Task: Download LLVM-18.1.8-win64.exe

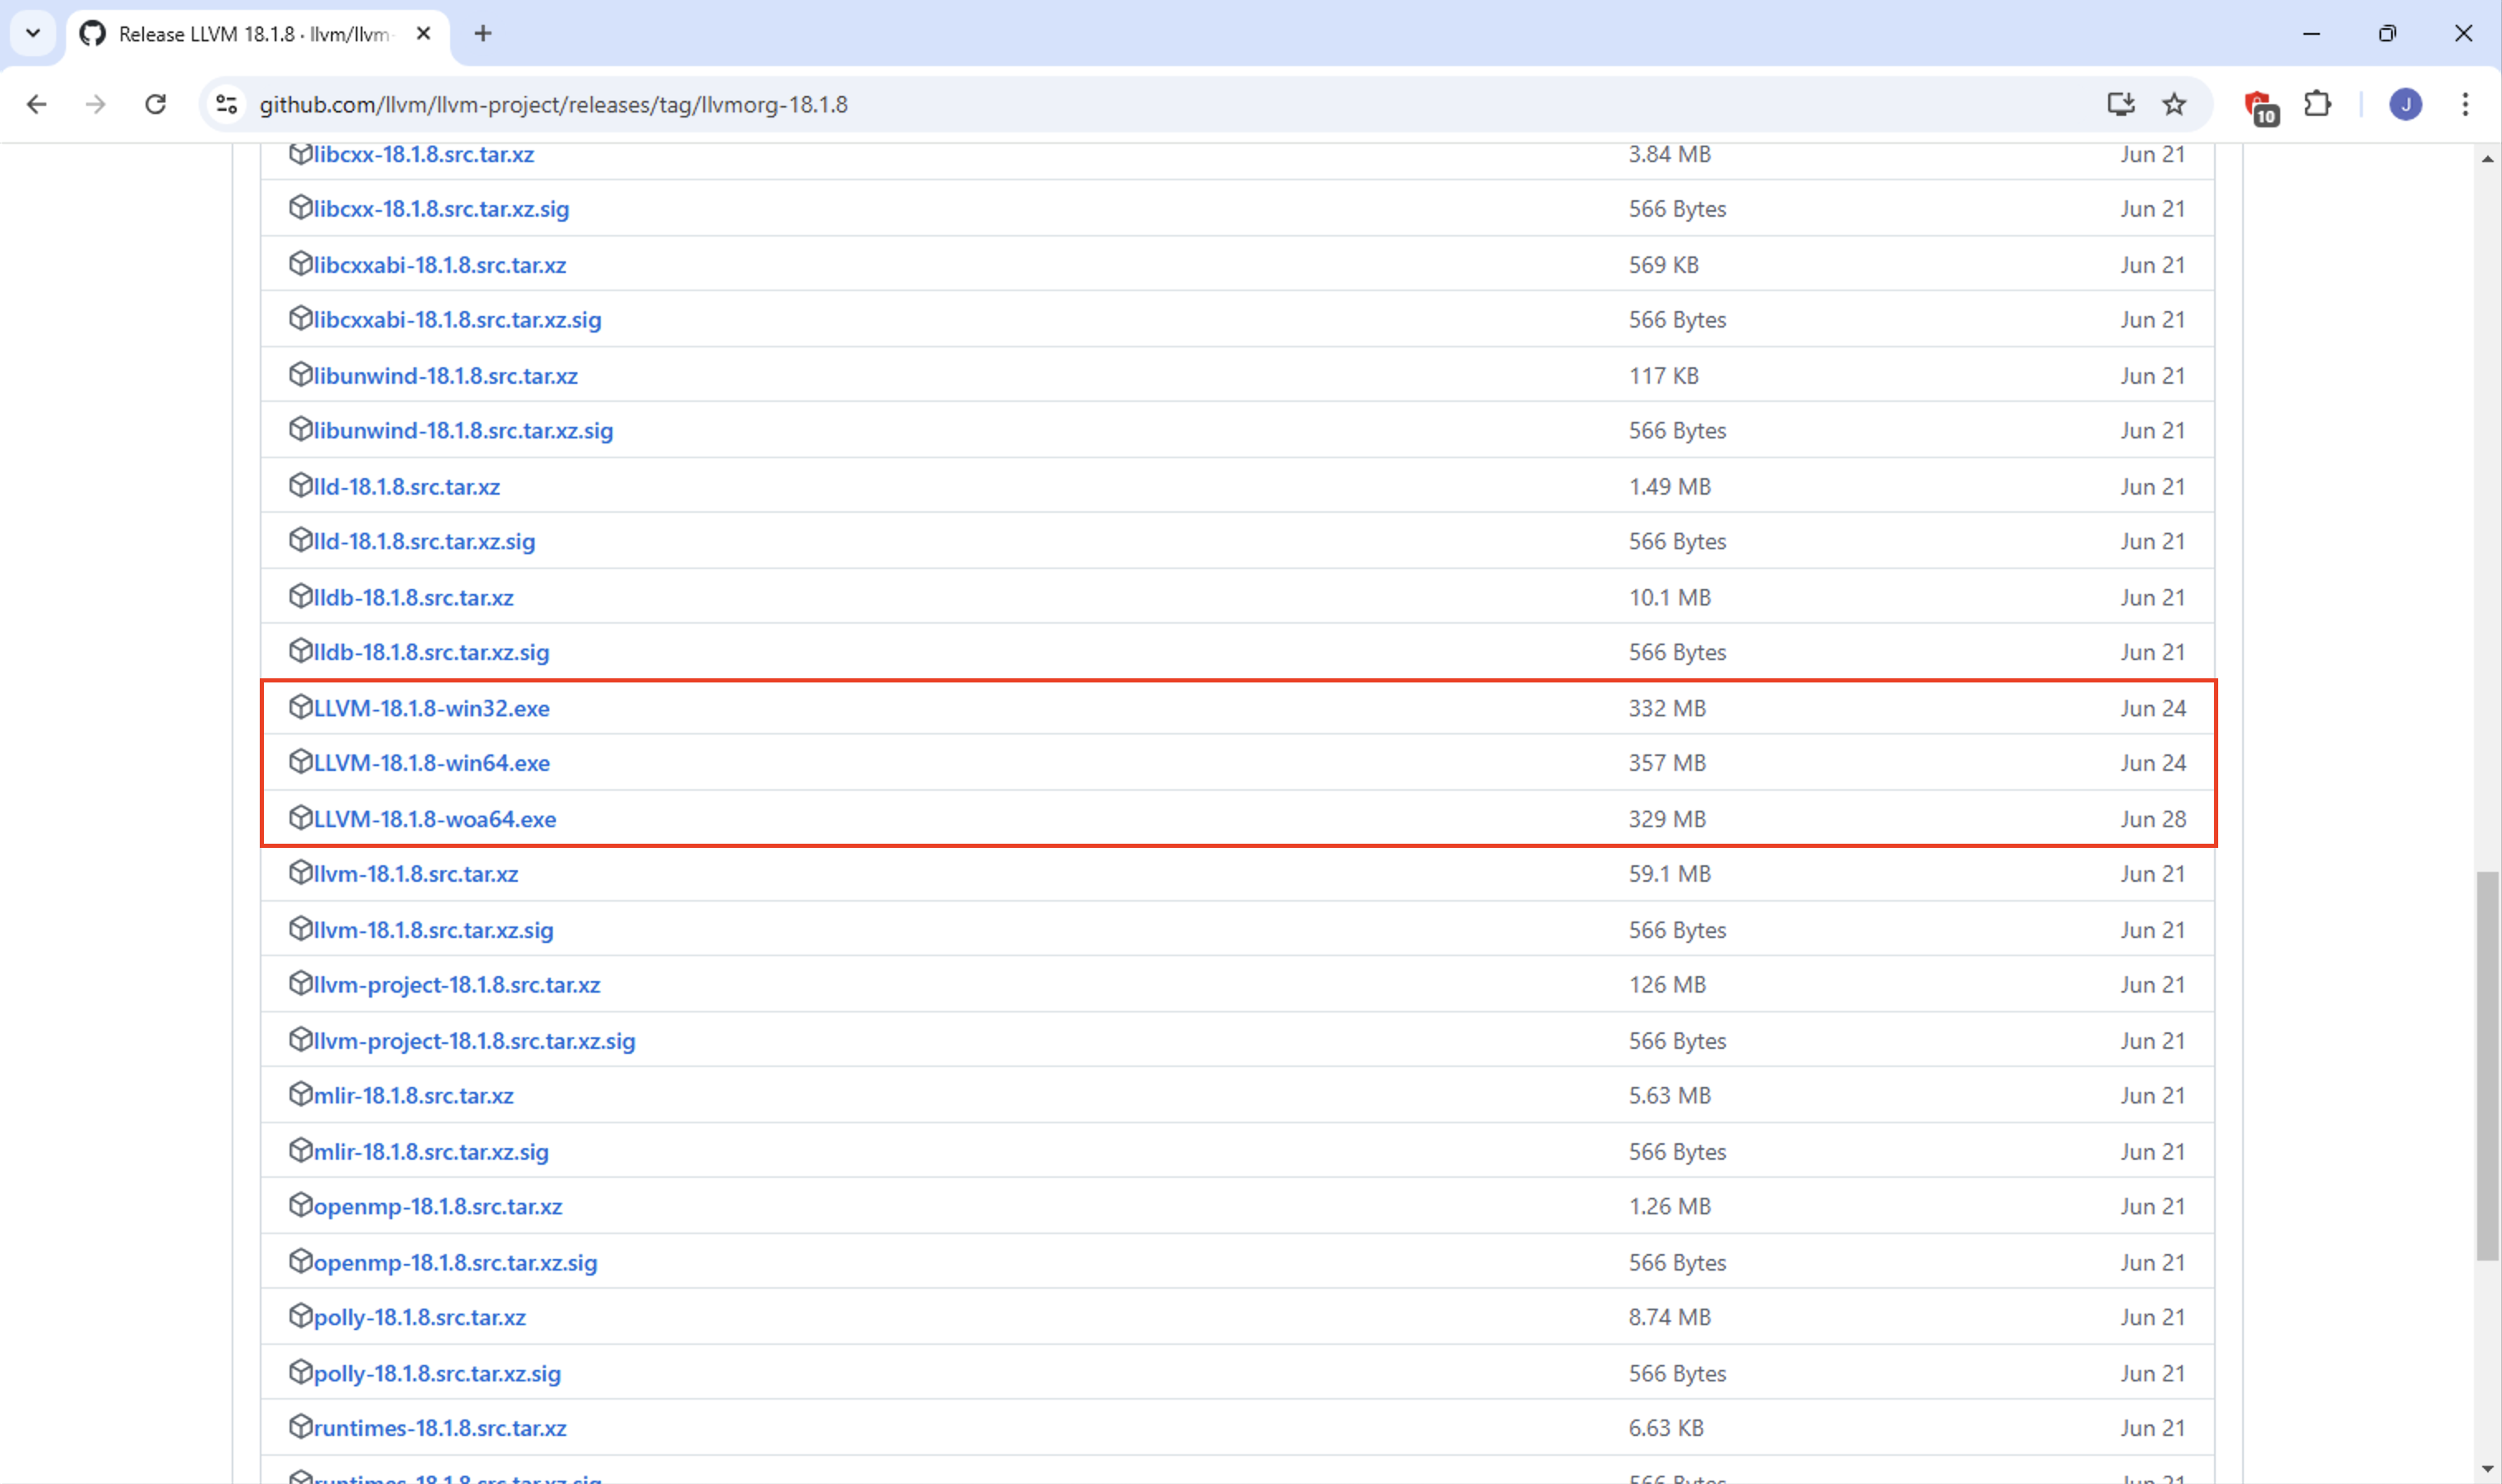Action: click(431, 763)
